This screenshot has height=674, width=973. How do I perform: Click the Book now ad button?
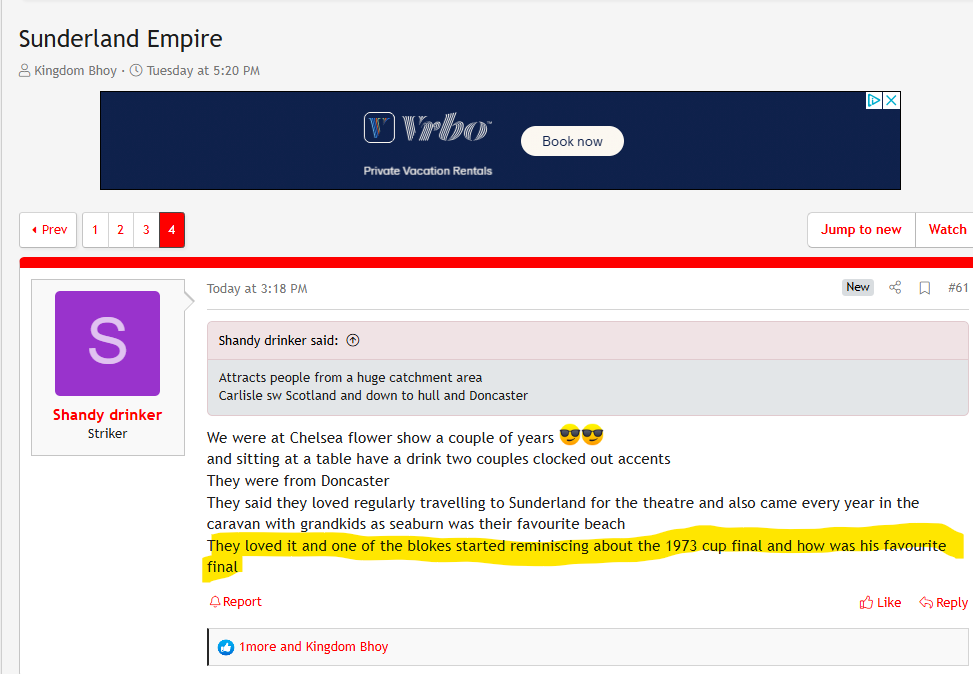coord(572,141)
